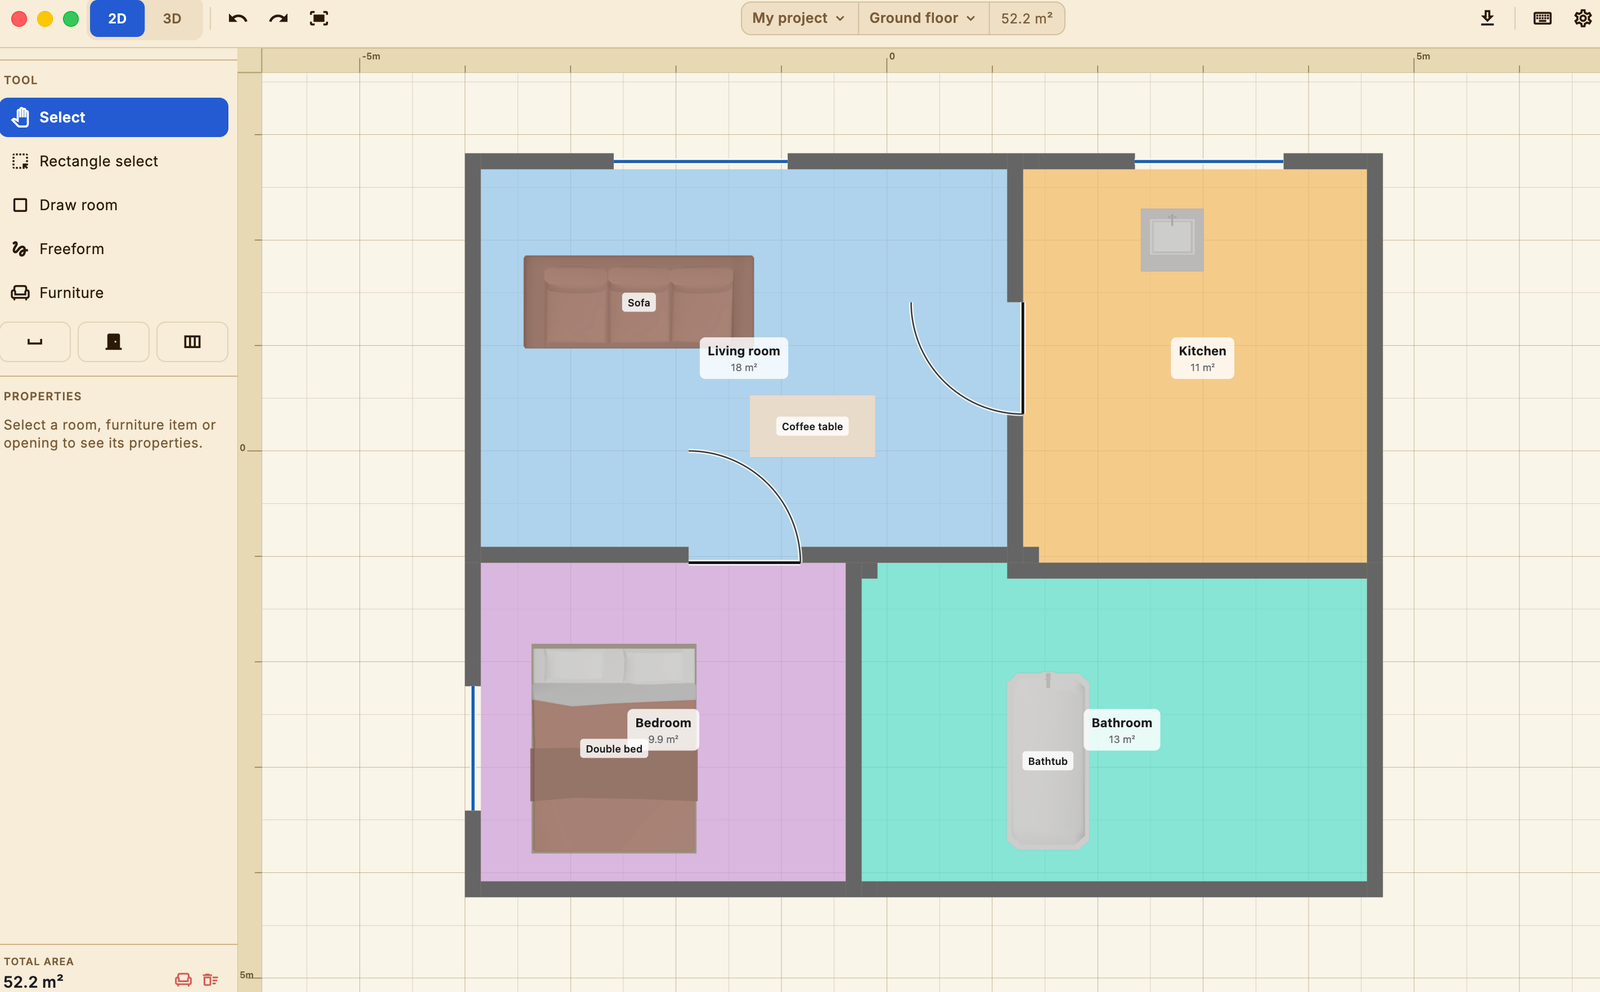Select the Double bed in the bedroom

click(x=614, y=749)
